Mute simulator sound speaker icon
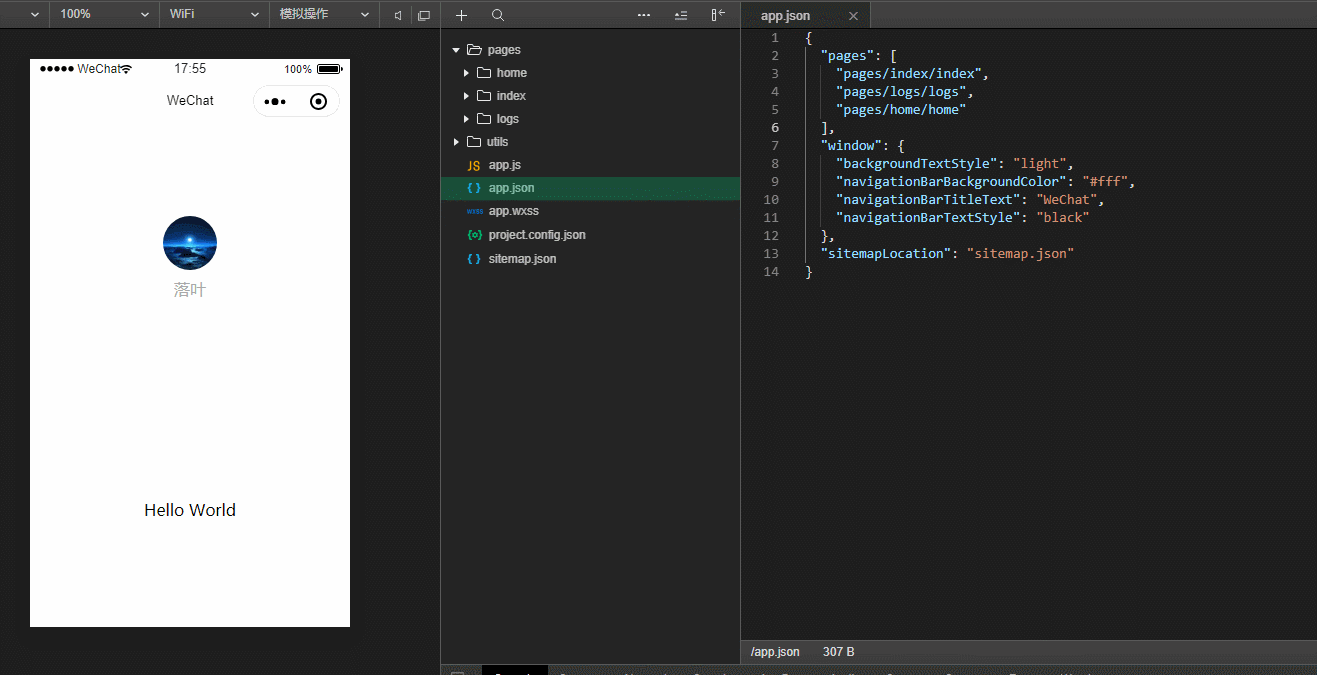 click(398, 15)
